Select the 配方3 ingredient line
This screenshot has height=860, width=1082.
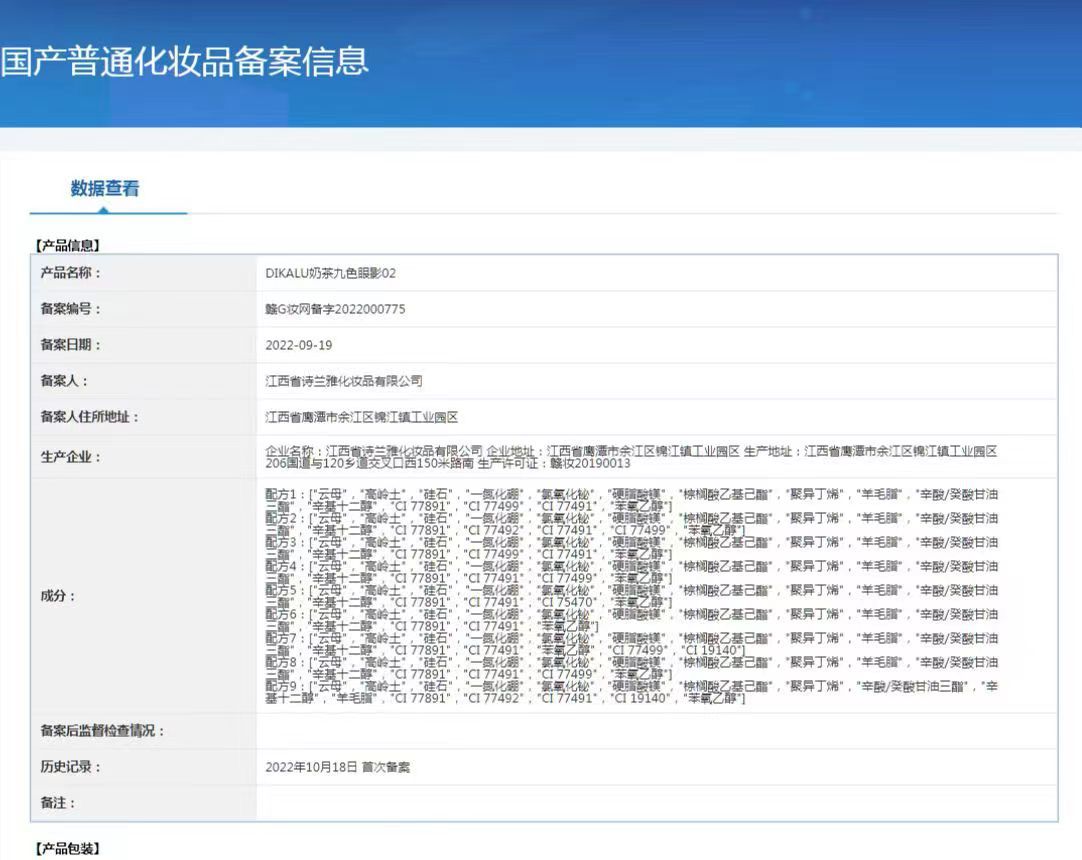[631, 548]
